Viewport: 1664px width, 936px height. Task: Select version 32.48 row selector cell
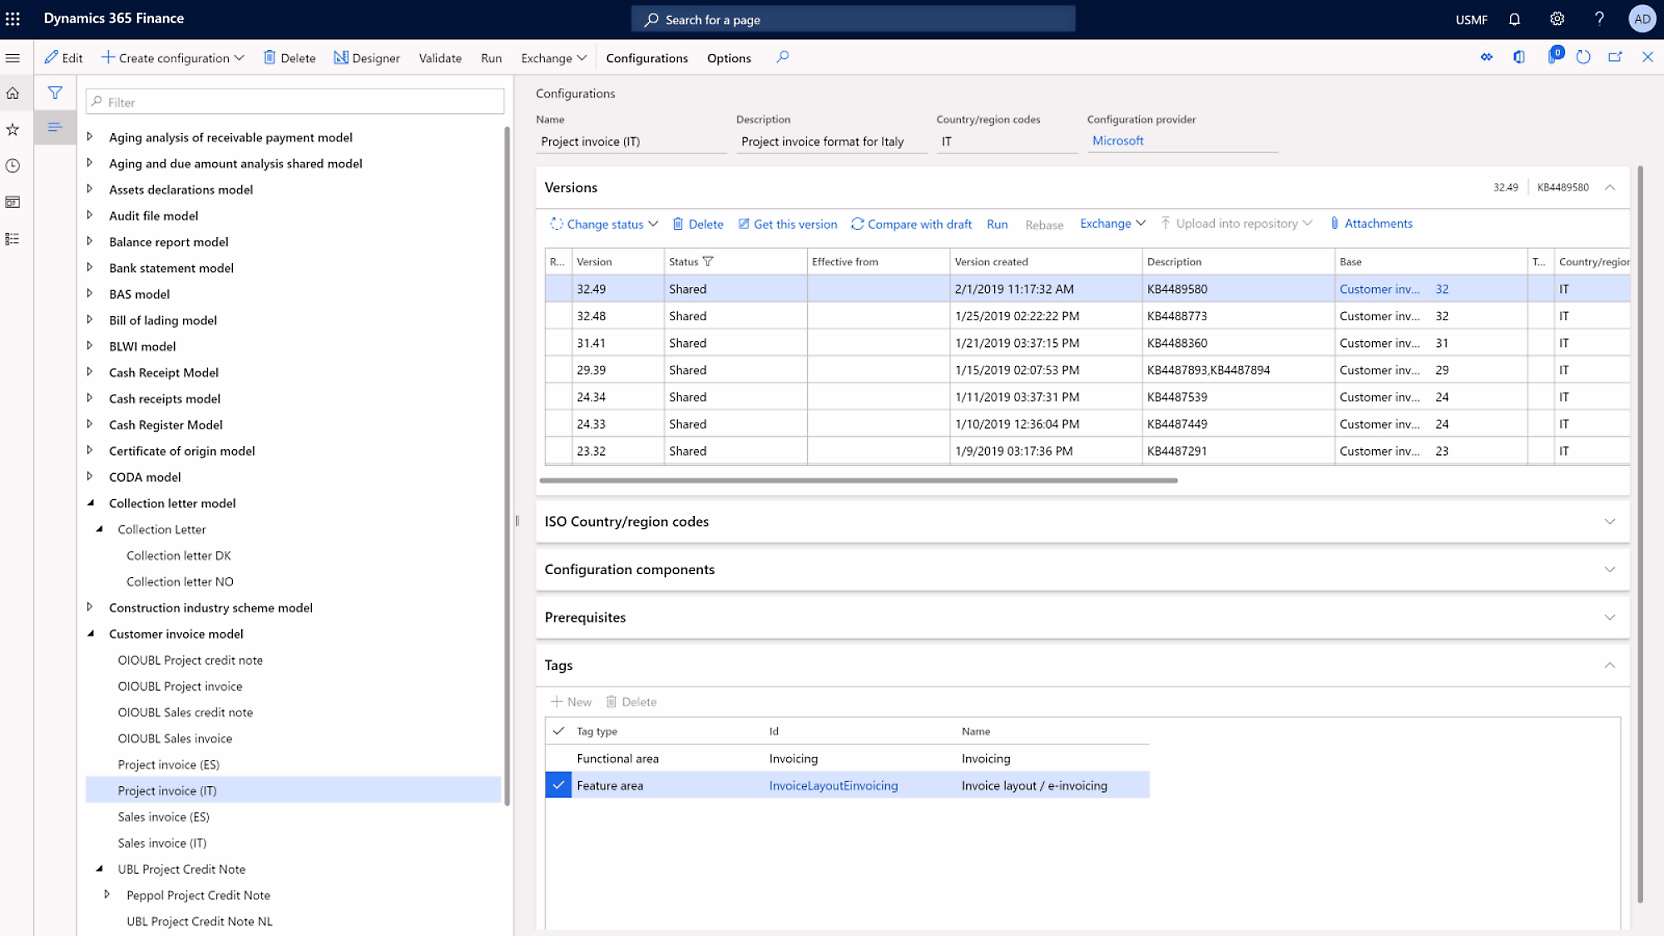[556, 316]
